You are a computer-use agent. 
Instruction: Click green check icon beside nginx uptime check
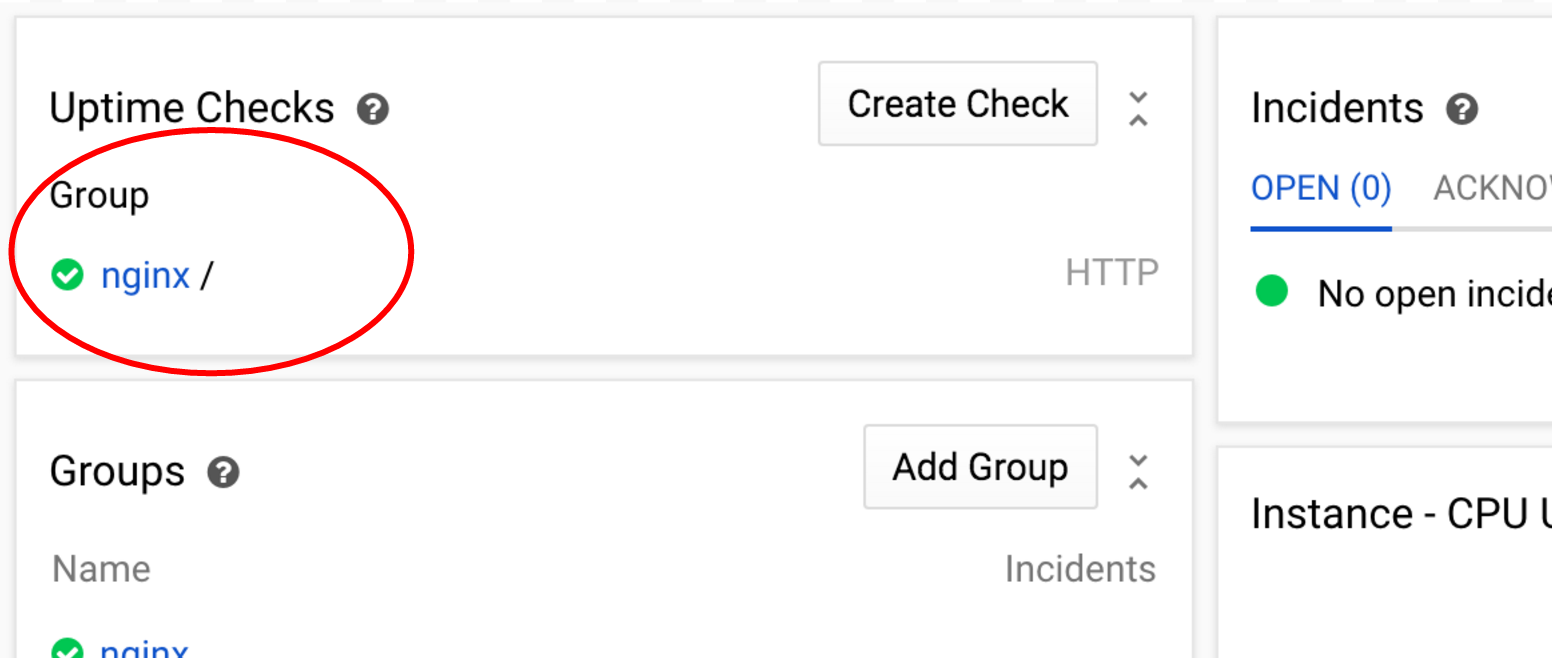[67, 274]
